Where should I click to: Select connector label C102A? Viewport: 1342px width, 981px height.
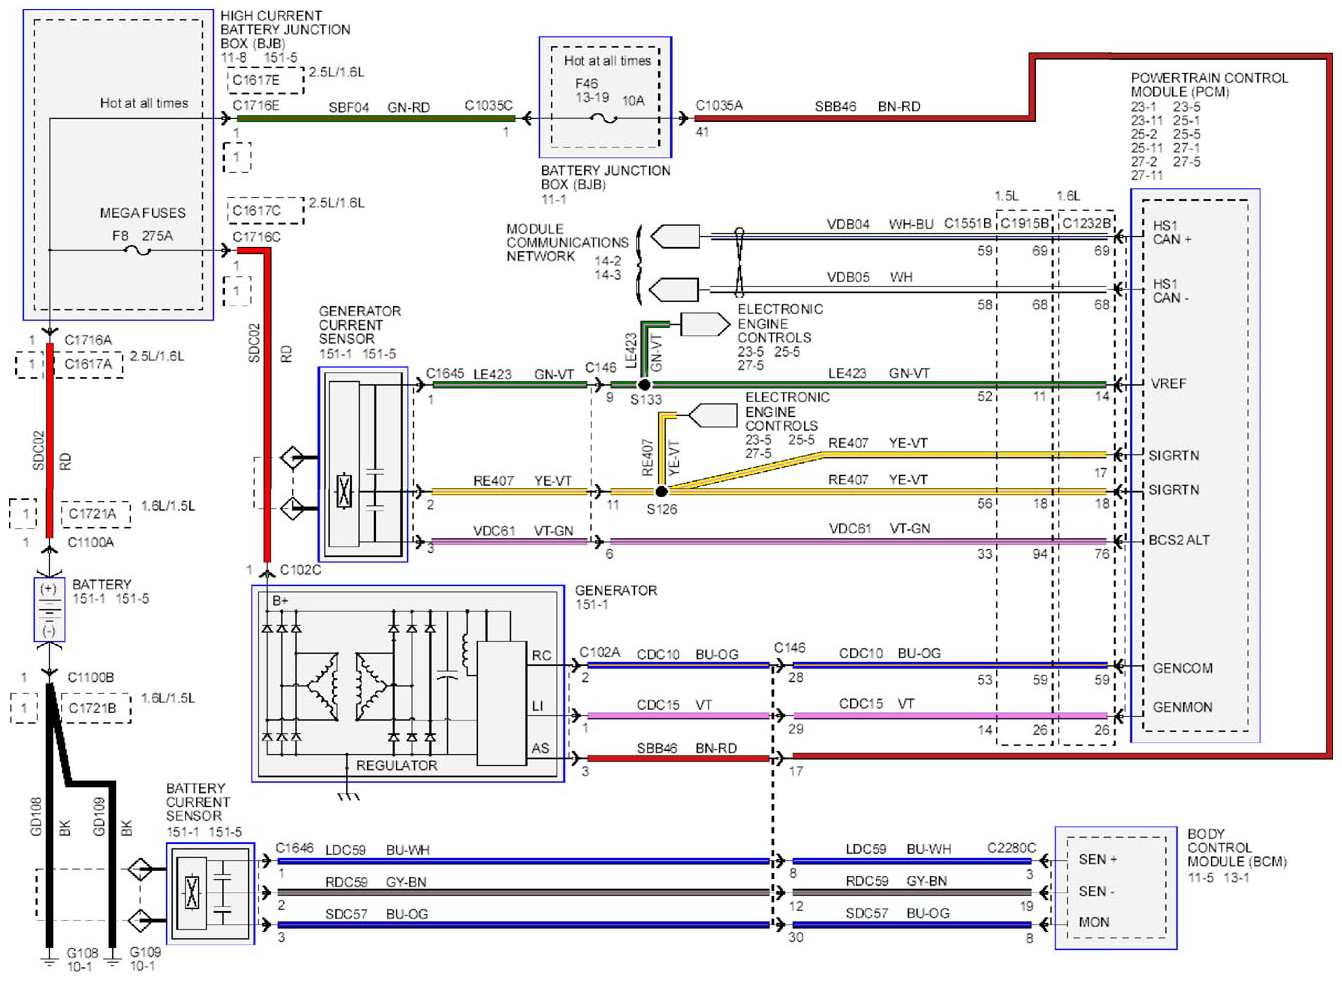(x=600, y=652)
